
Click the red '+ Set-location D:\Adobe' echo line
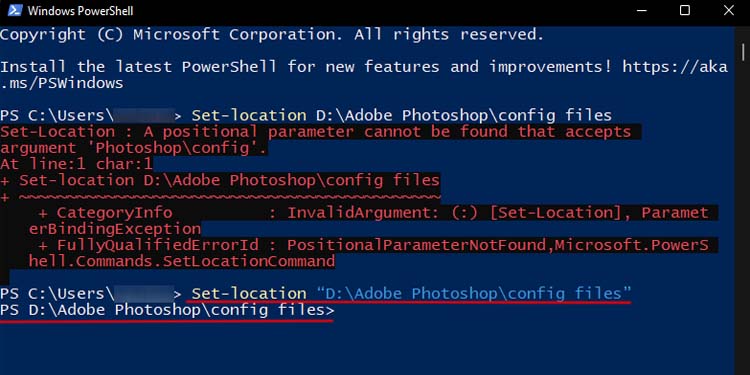(x=220, y=180)
